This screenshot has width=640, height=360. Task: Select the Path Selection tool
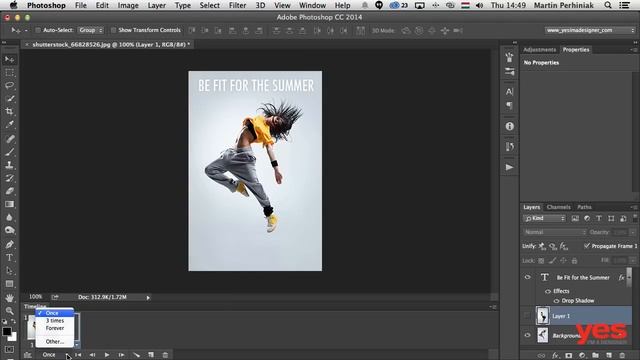tap(9, 271)
